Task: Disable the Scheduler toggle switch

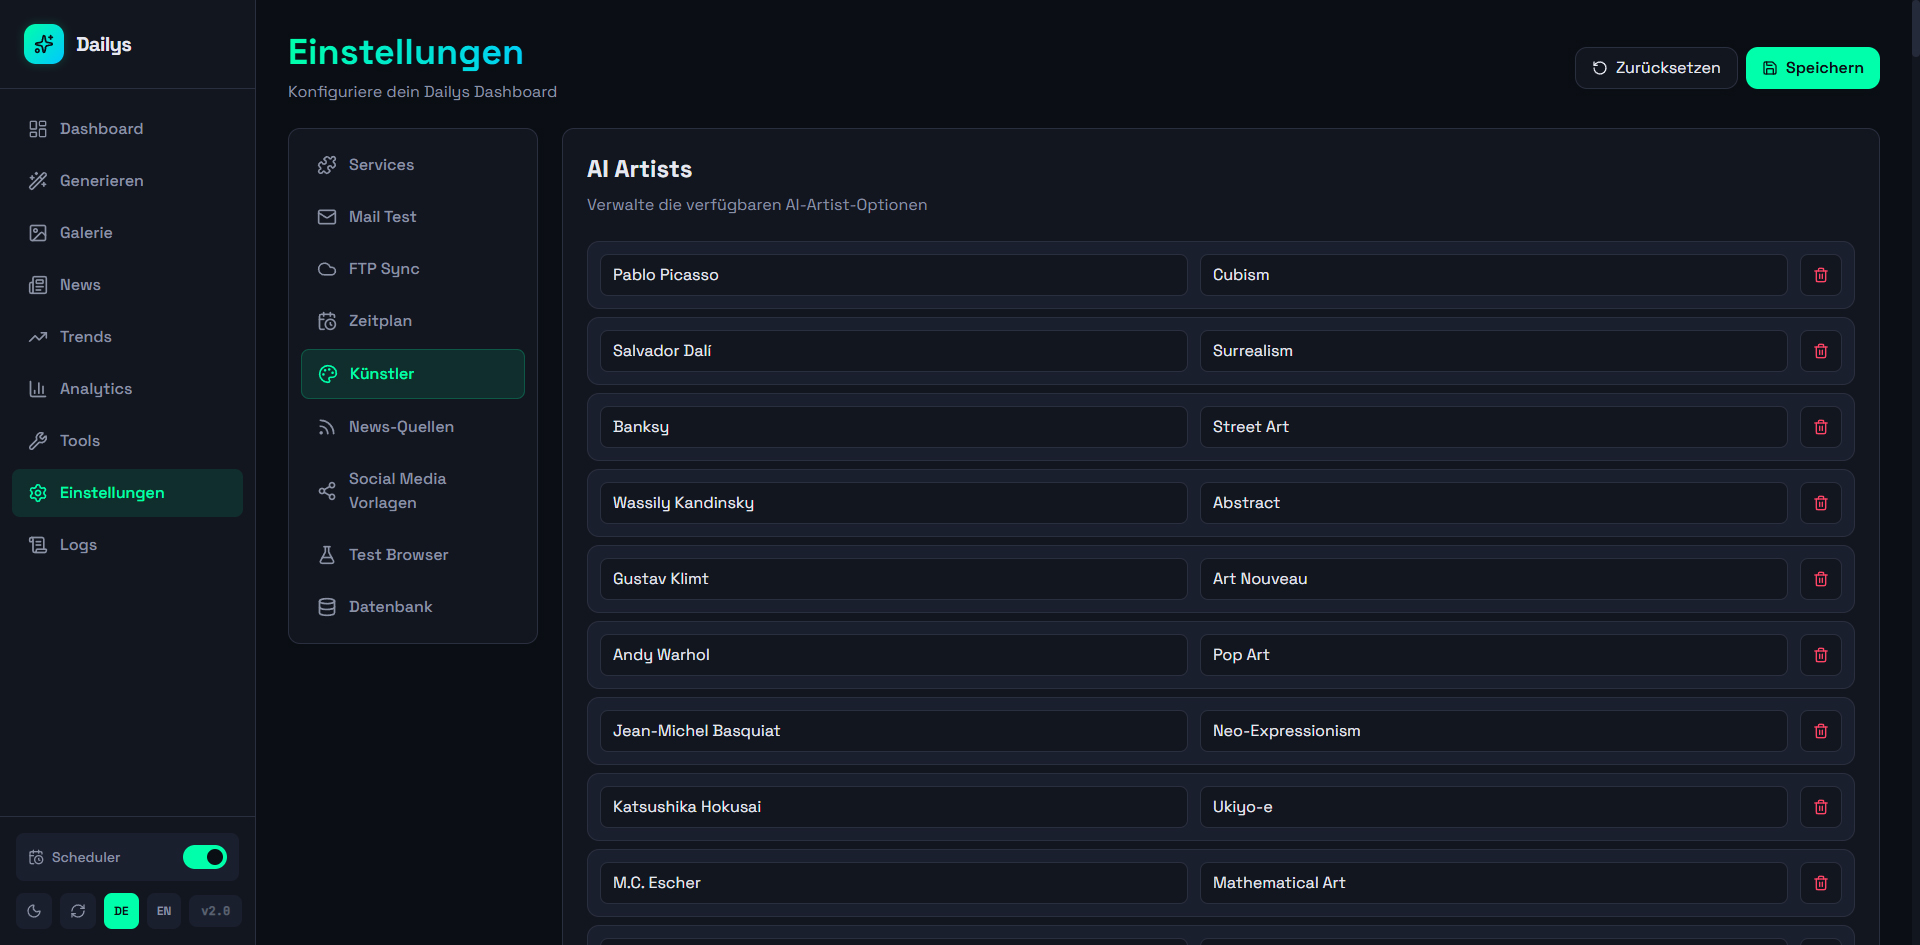Action: [x=205, y=857]
